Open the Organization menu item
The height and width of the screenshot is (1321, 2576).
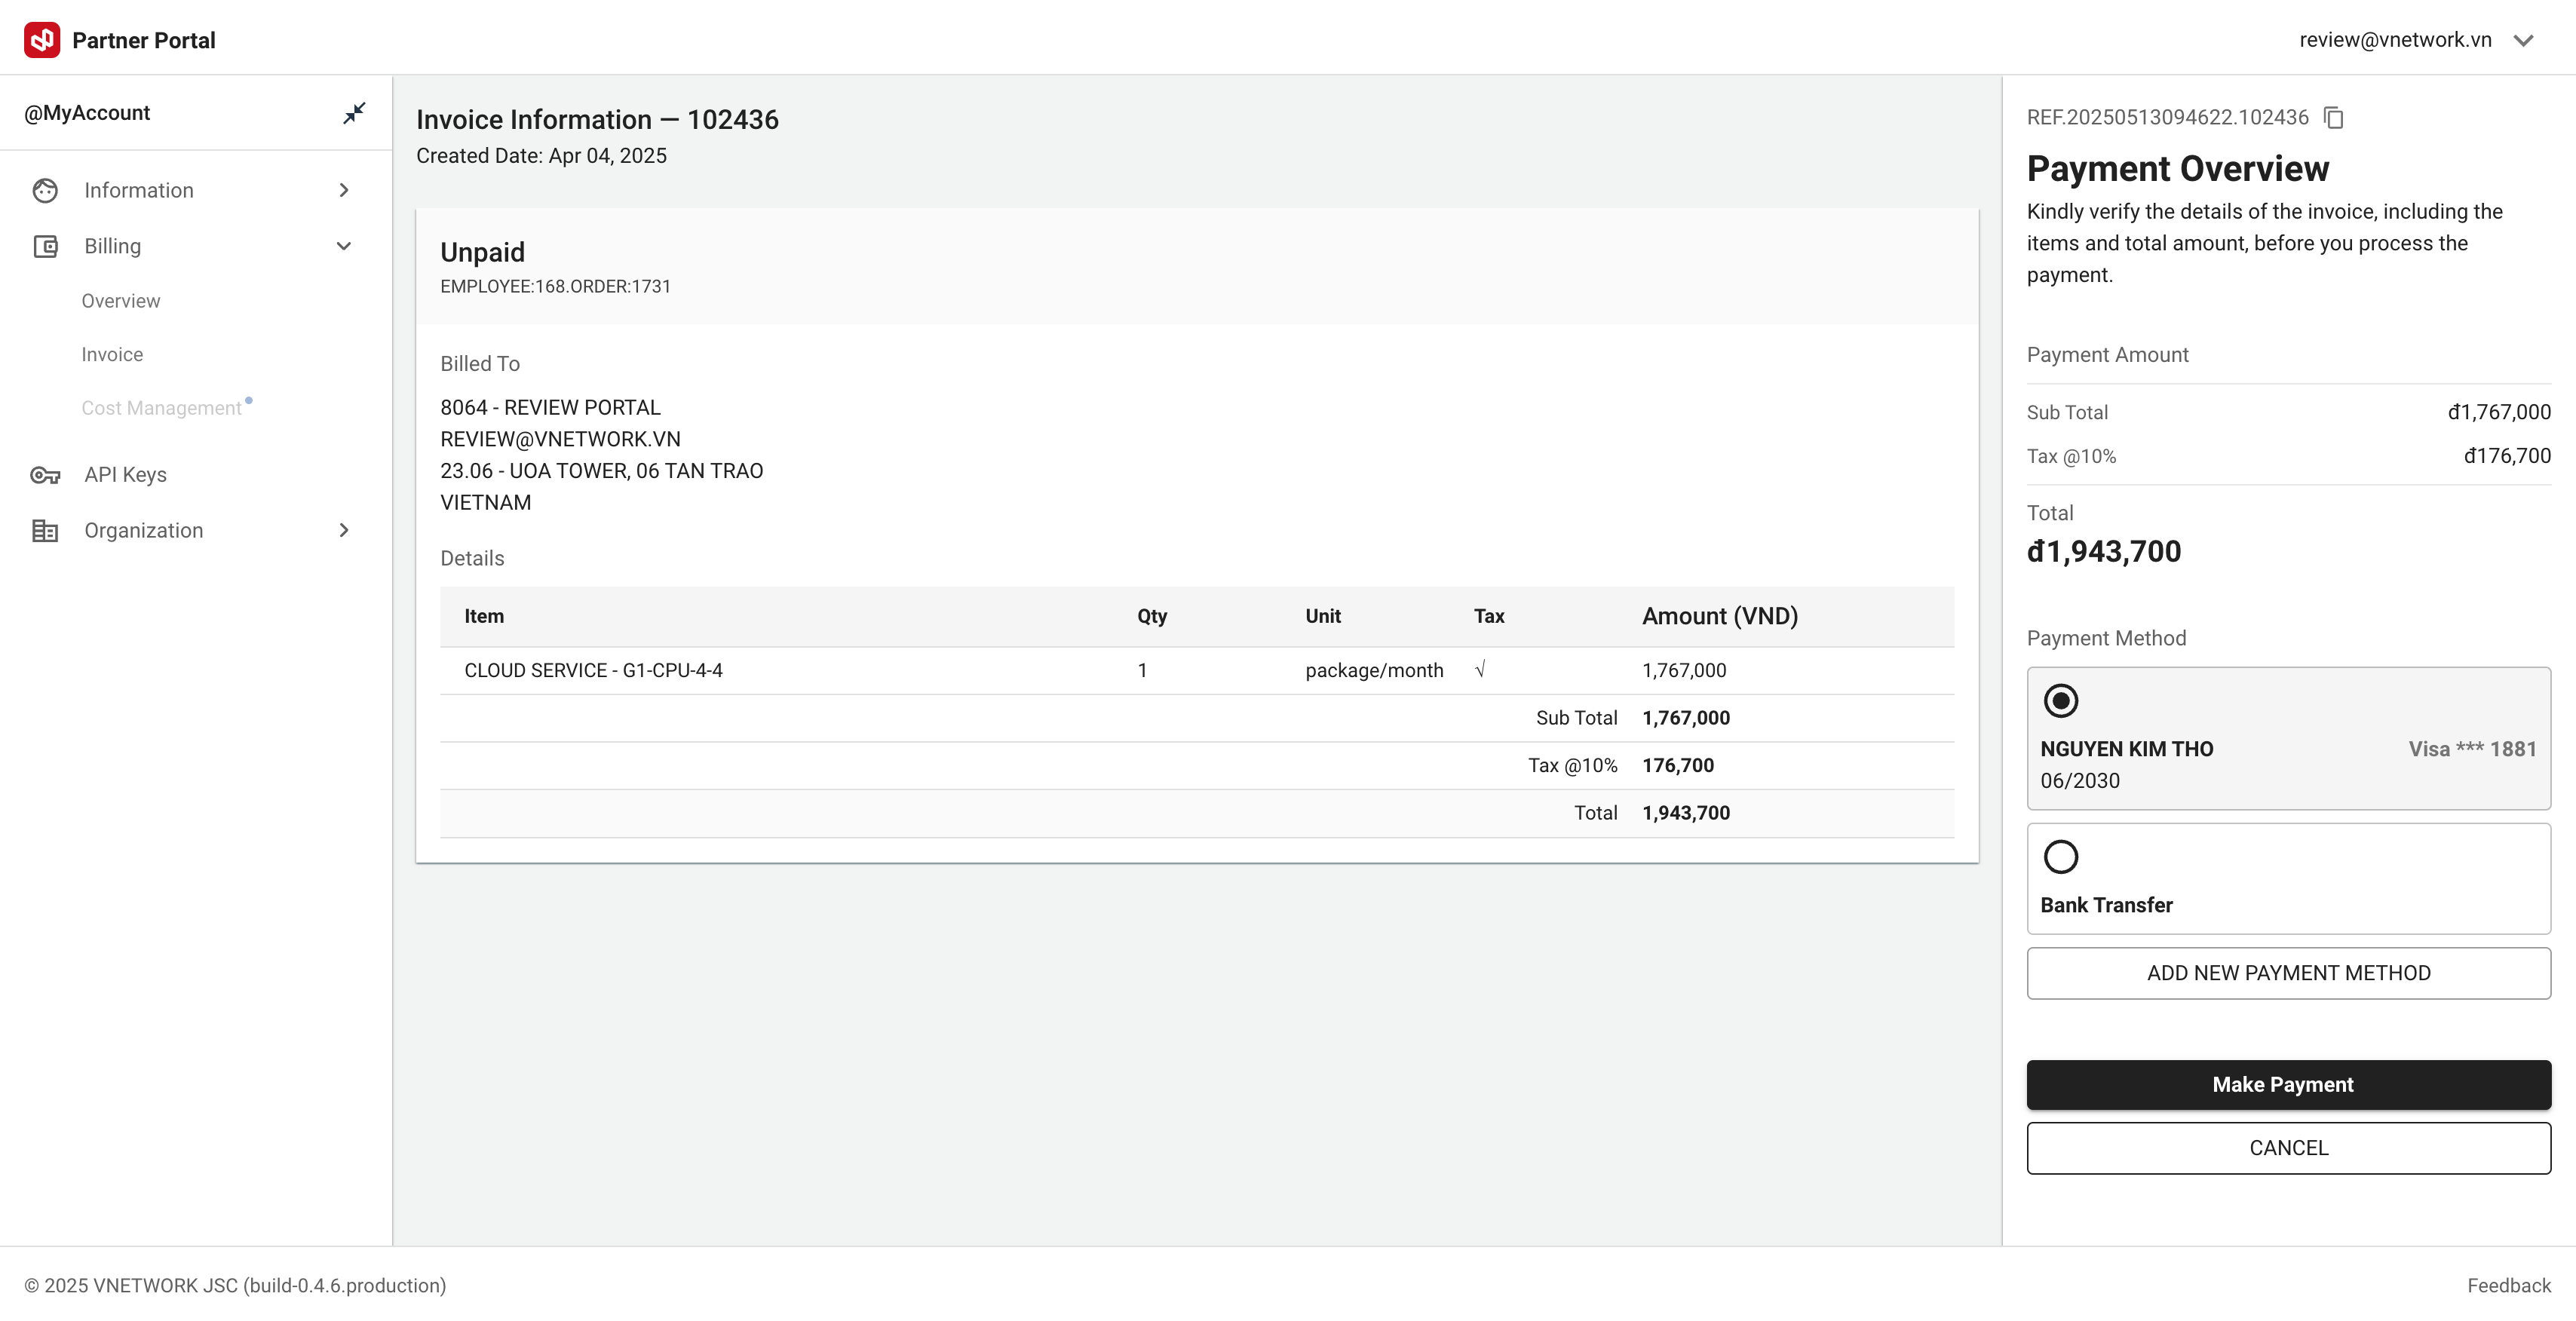pos(144,530)
